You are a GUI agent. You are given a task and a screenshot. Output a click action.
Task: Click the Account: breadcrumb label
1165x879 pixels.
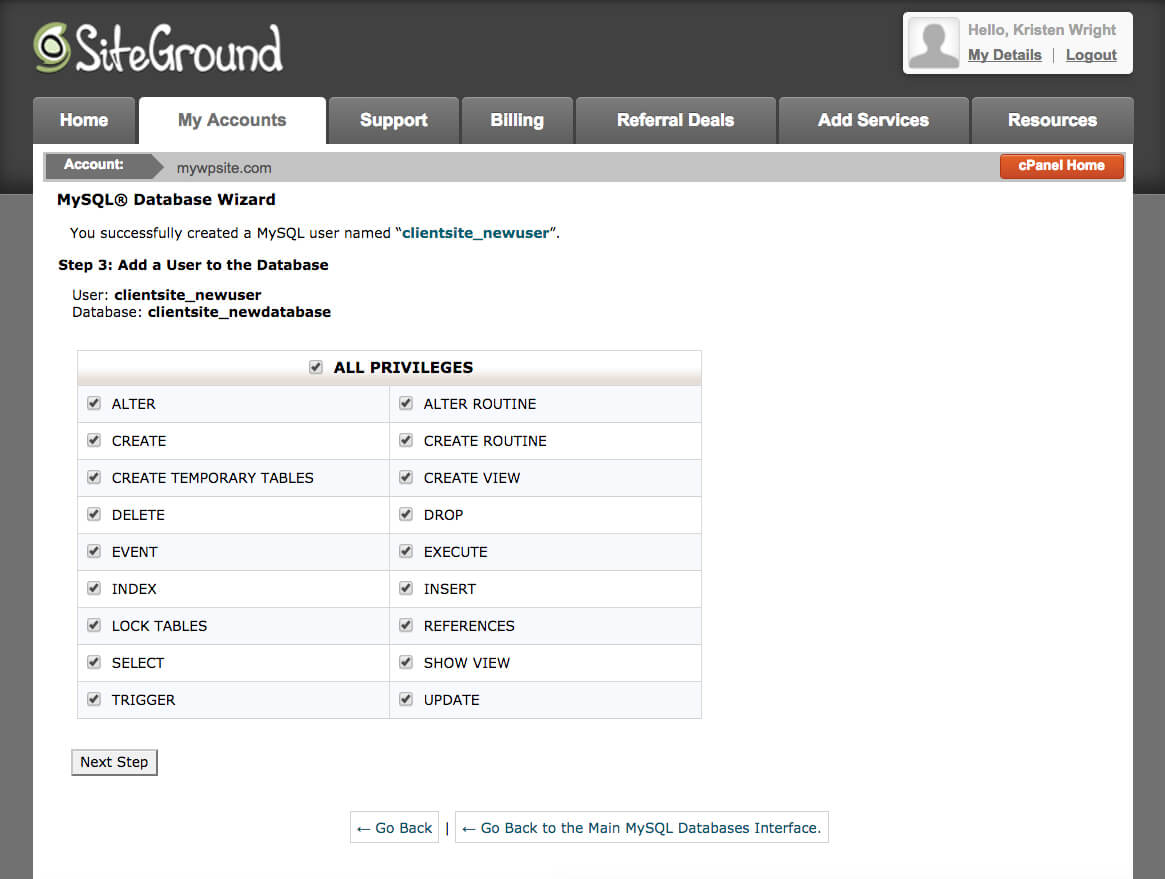click(94, 164)
